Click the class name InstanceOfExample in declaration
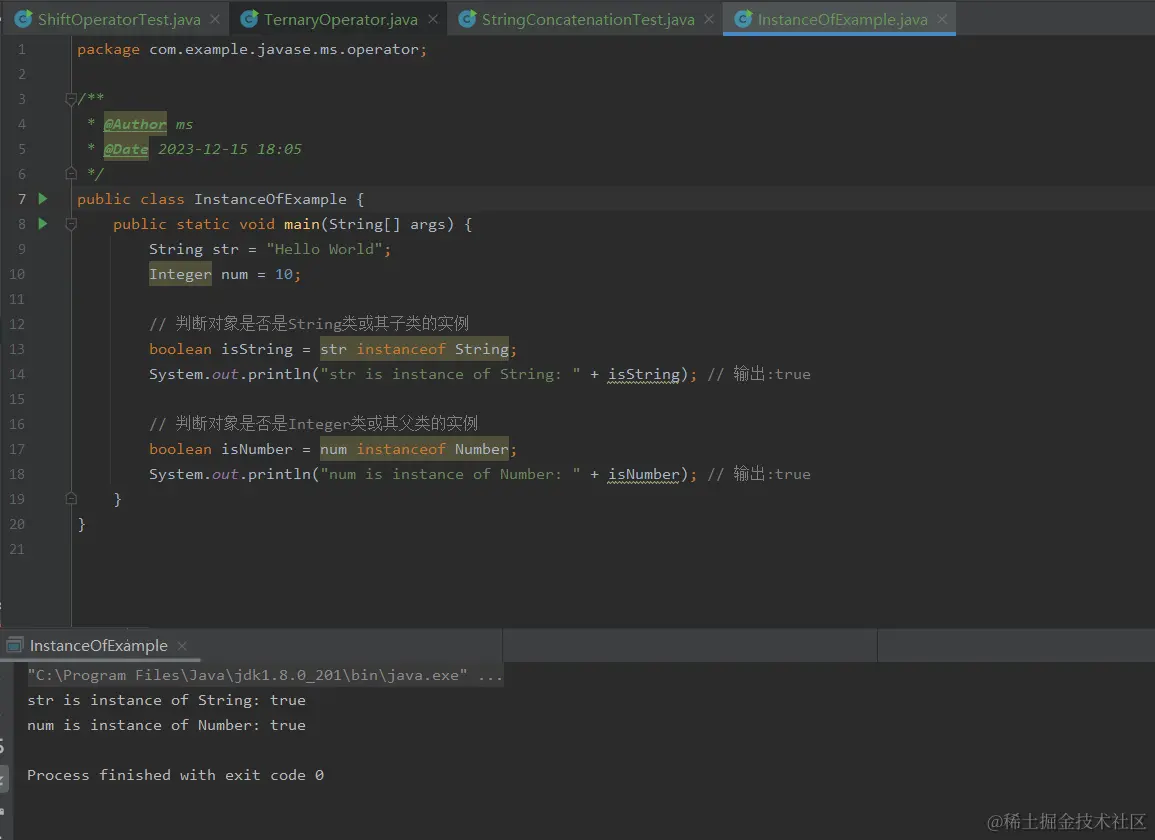This screenshot has height=840, width=1155. point(270,199)
